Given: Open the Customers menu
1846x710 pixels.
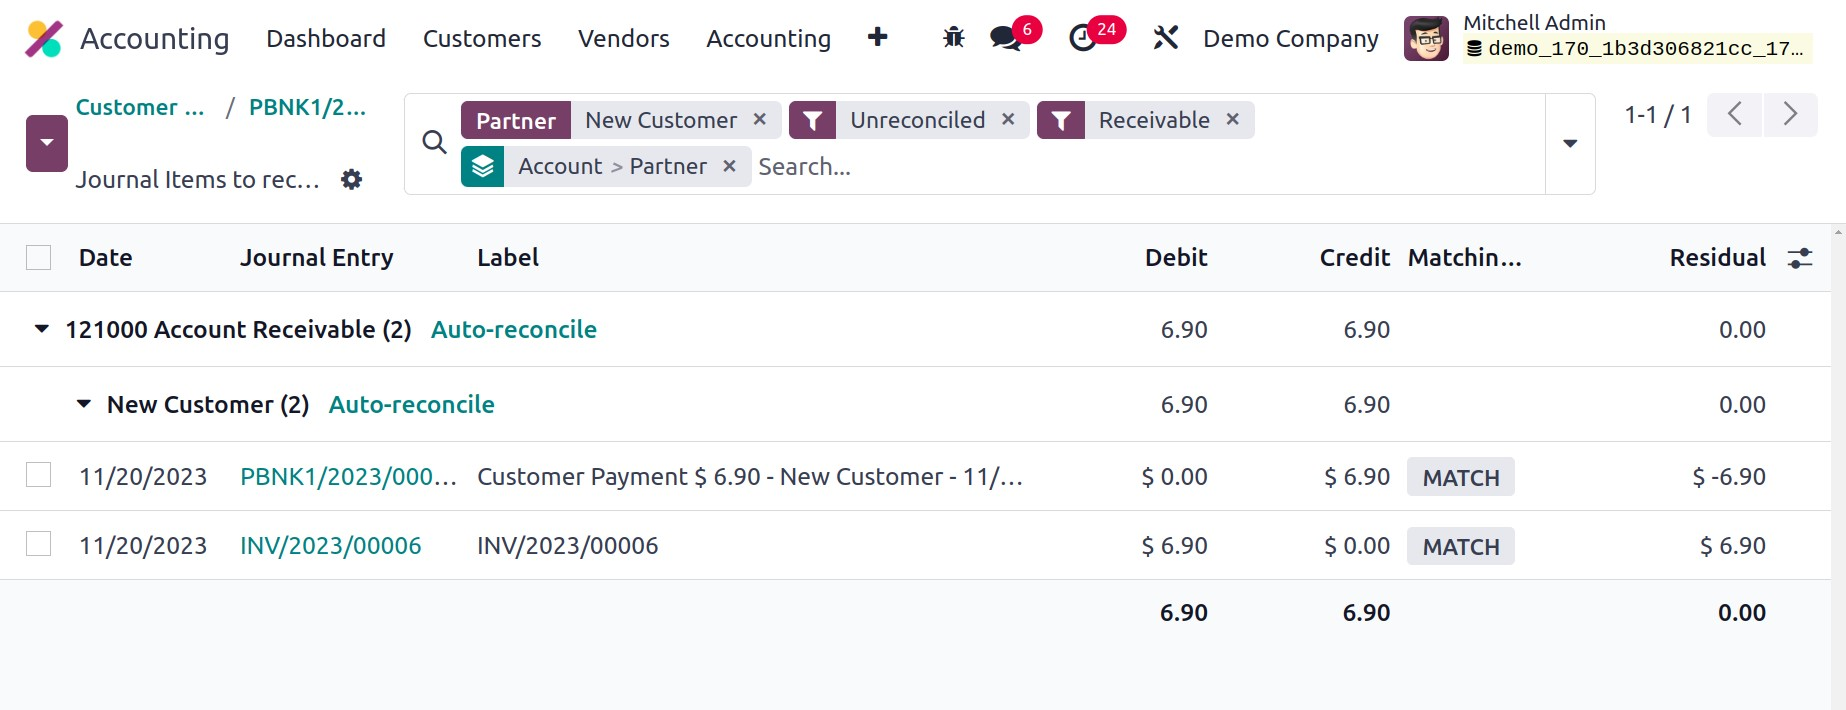Looking at the screenshot, I should 481,38.
